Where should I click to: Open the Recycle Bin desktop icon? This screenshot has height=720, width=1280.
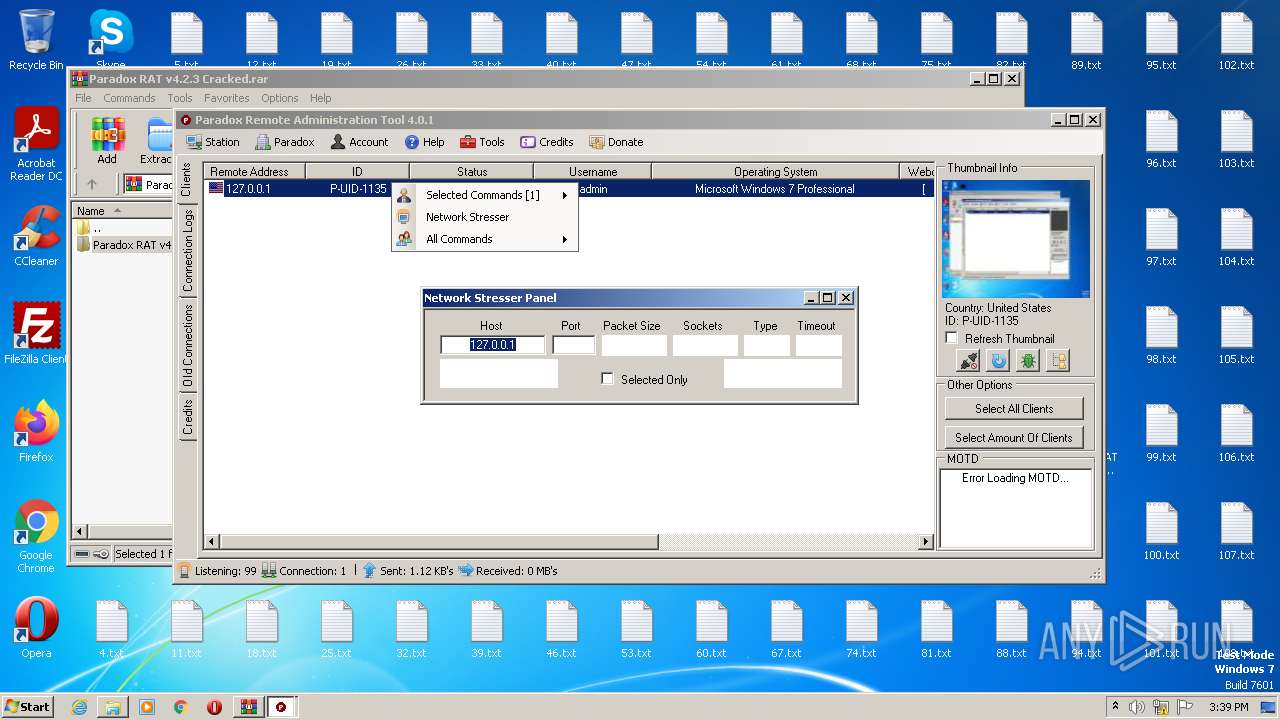click(x=36, y=40)
